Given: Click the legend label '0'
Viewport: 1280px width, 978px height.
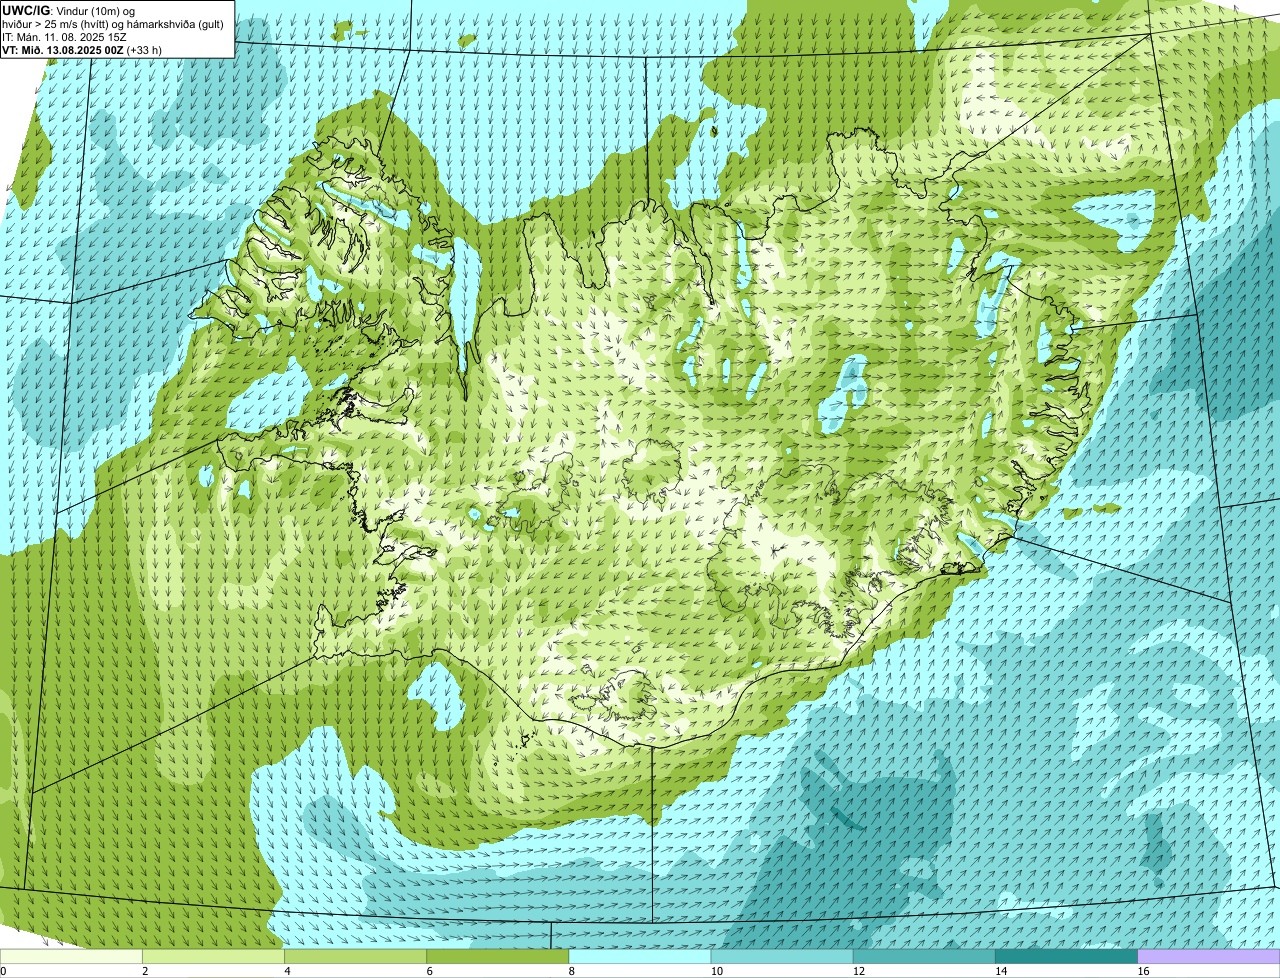Looking at the screenshot, I should (3, 971).
